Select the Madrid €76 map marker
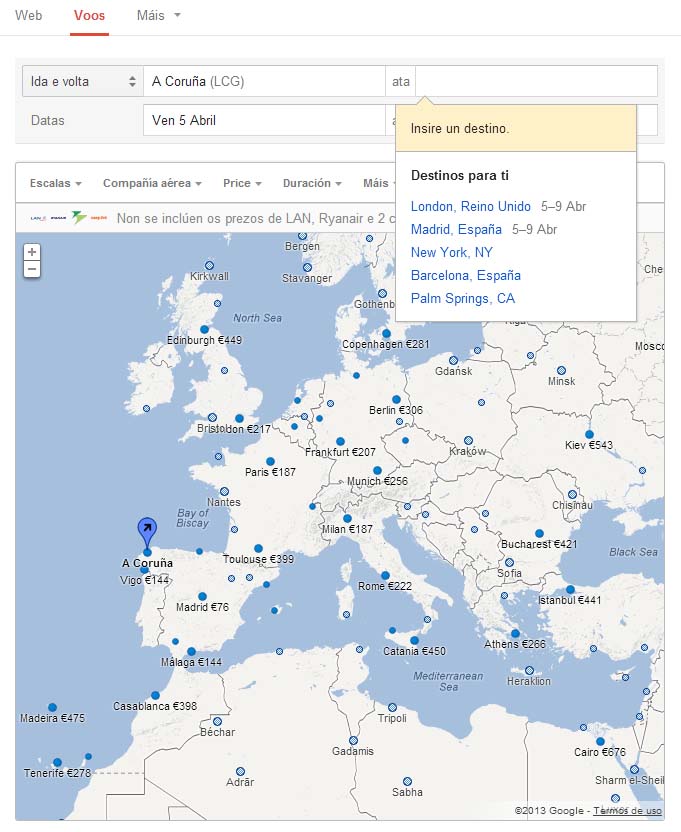Viewport: 681px width, 832px height. tap(202, 596)
